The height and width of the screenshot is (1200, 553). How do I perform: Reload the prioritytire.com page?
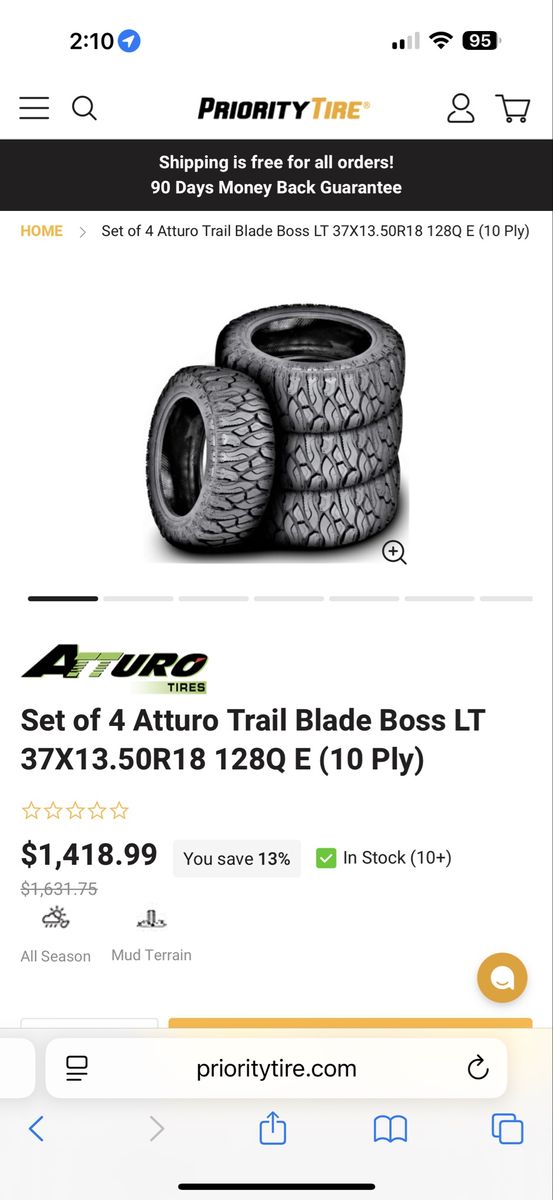(x=478, y=1067)
